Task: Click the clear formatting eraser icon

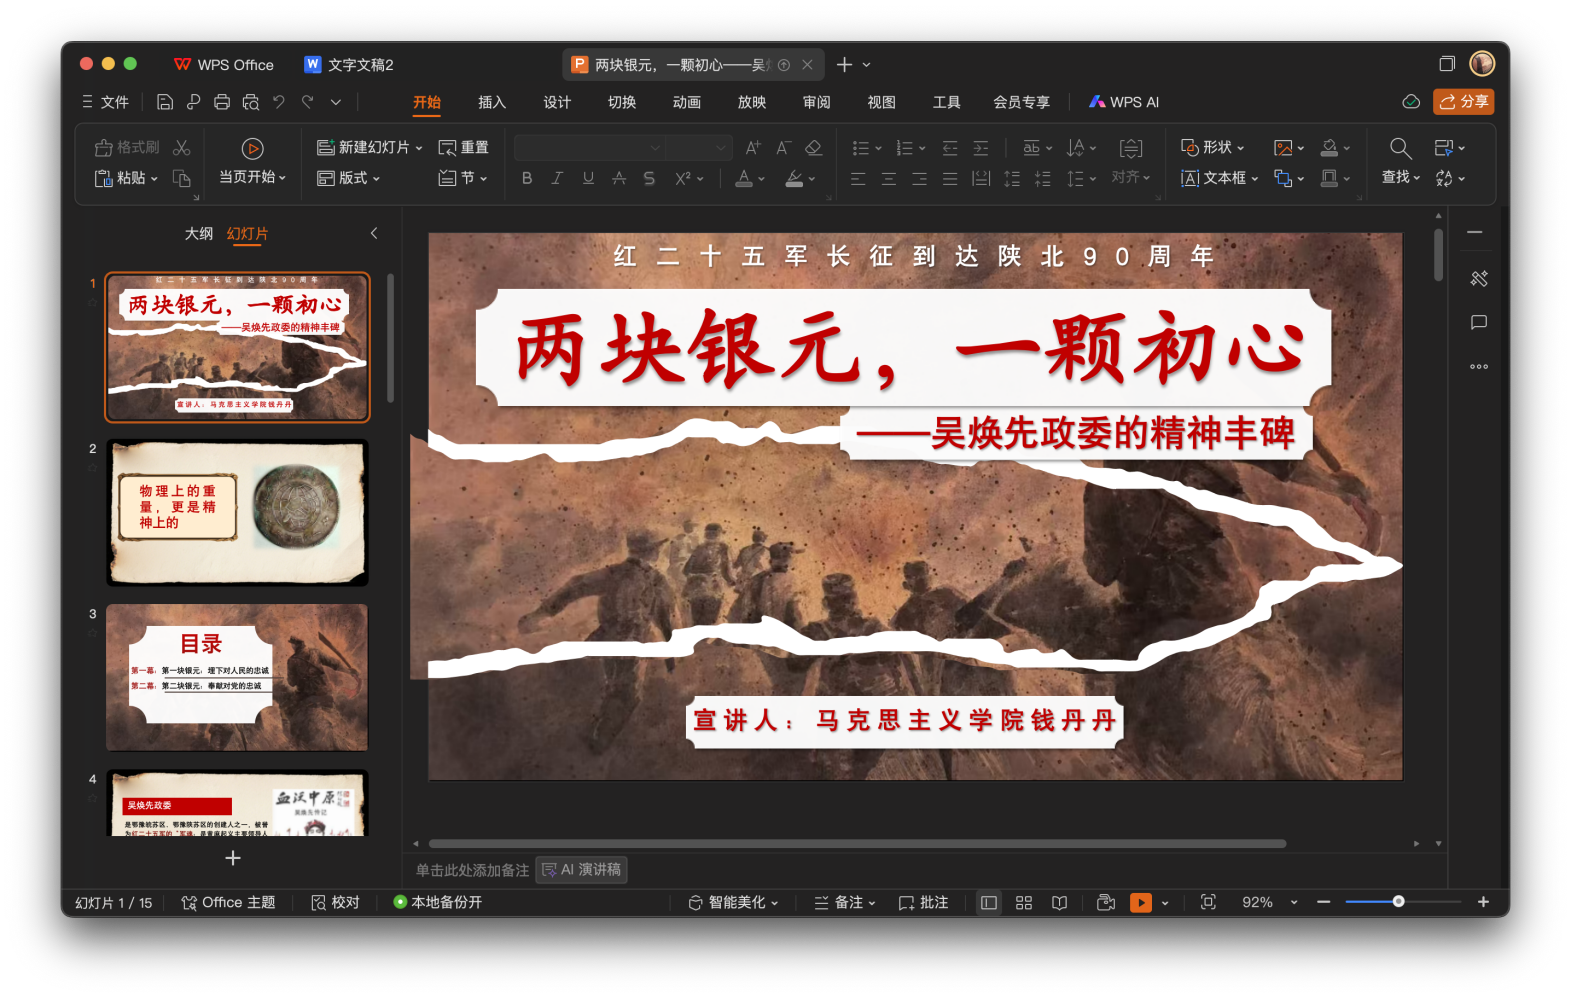Action: point(814,148)
